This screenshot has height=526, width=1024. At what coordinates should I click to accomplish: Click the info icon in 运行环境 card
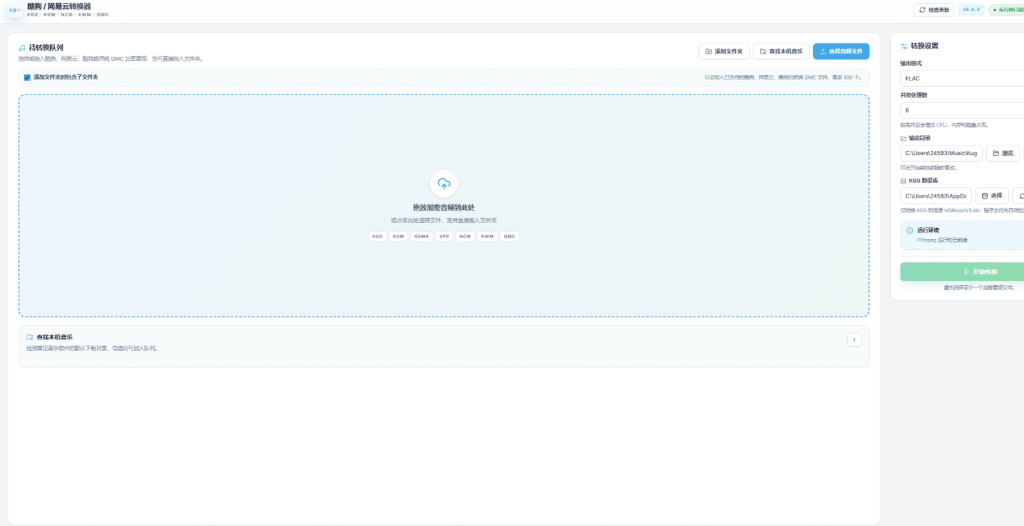point(910,231)
